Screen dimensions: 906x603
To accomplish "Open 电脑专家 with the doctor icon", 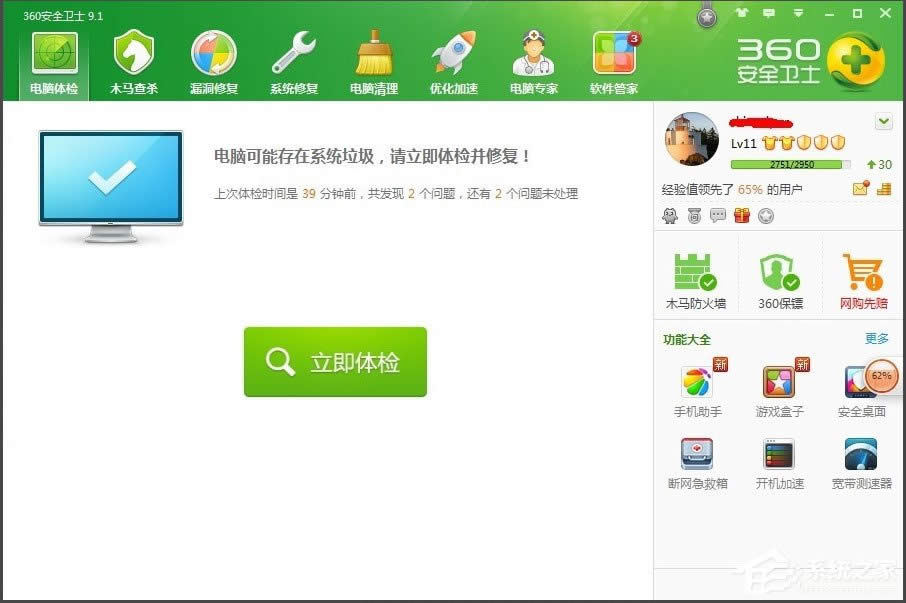I will coord(533,58).
